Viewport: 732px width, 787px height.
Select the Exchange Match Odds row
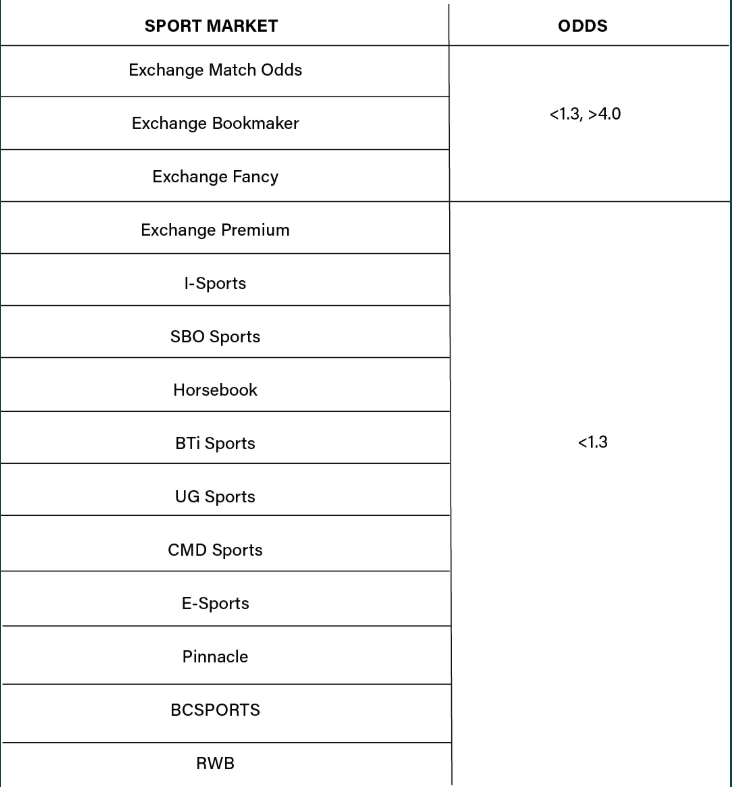(215, 70)
